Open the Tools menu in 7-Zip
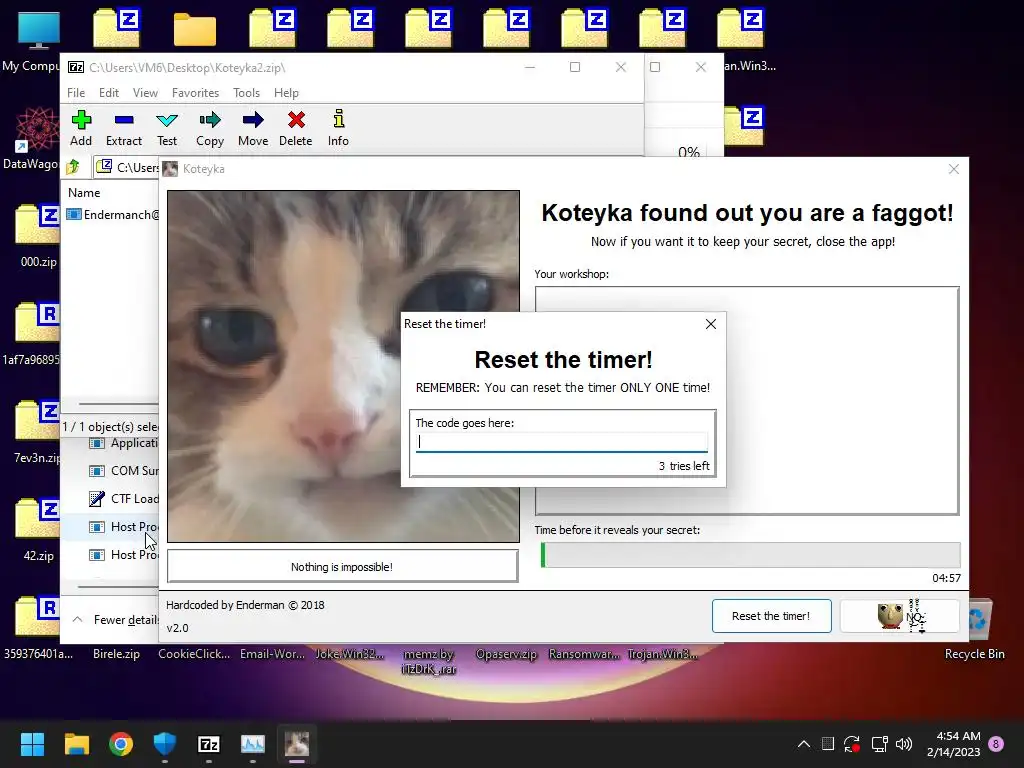 [246, 93]
